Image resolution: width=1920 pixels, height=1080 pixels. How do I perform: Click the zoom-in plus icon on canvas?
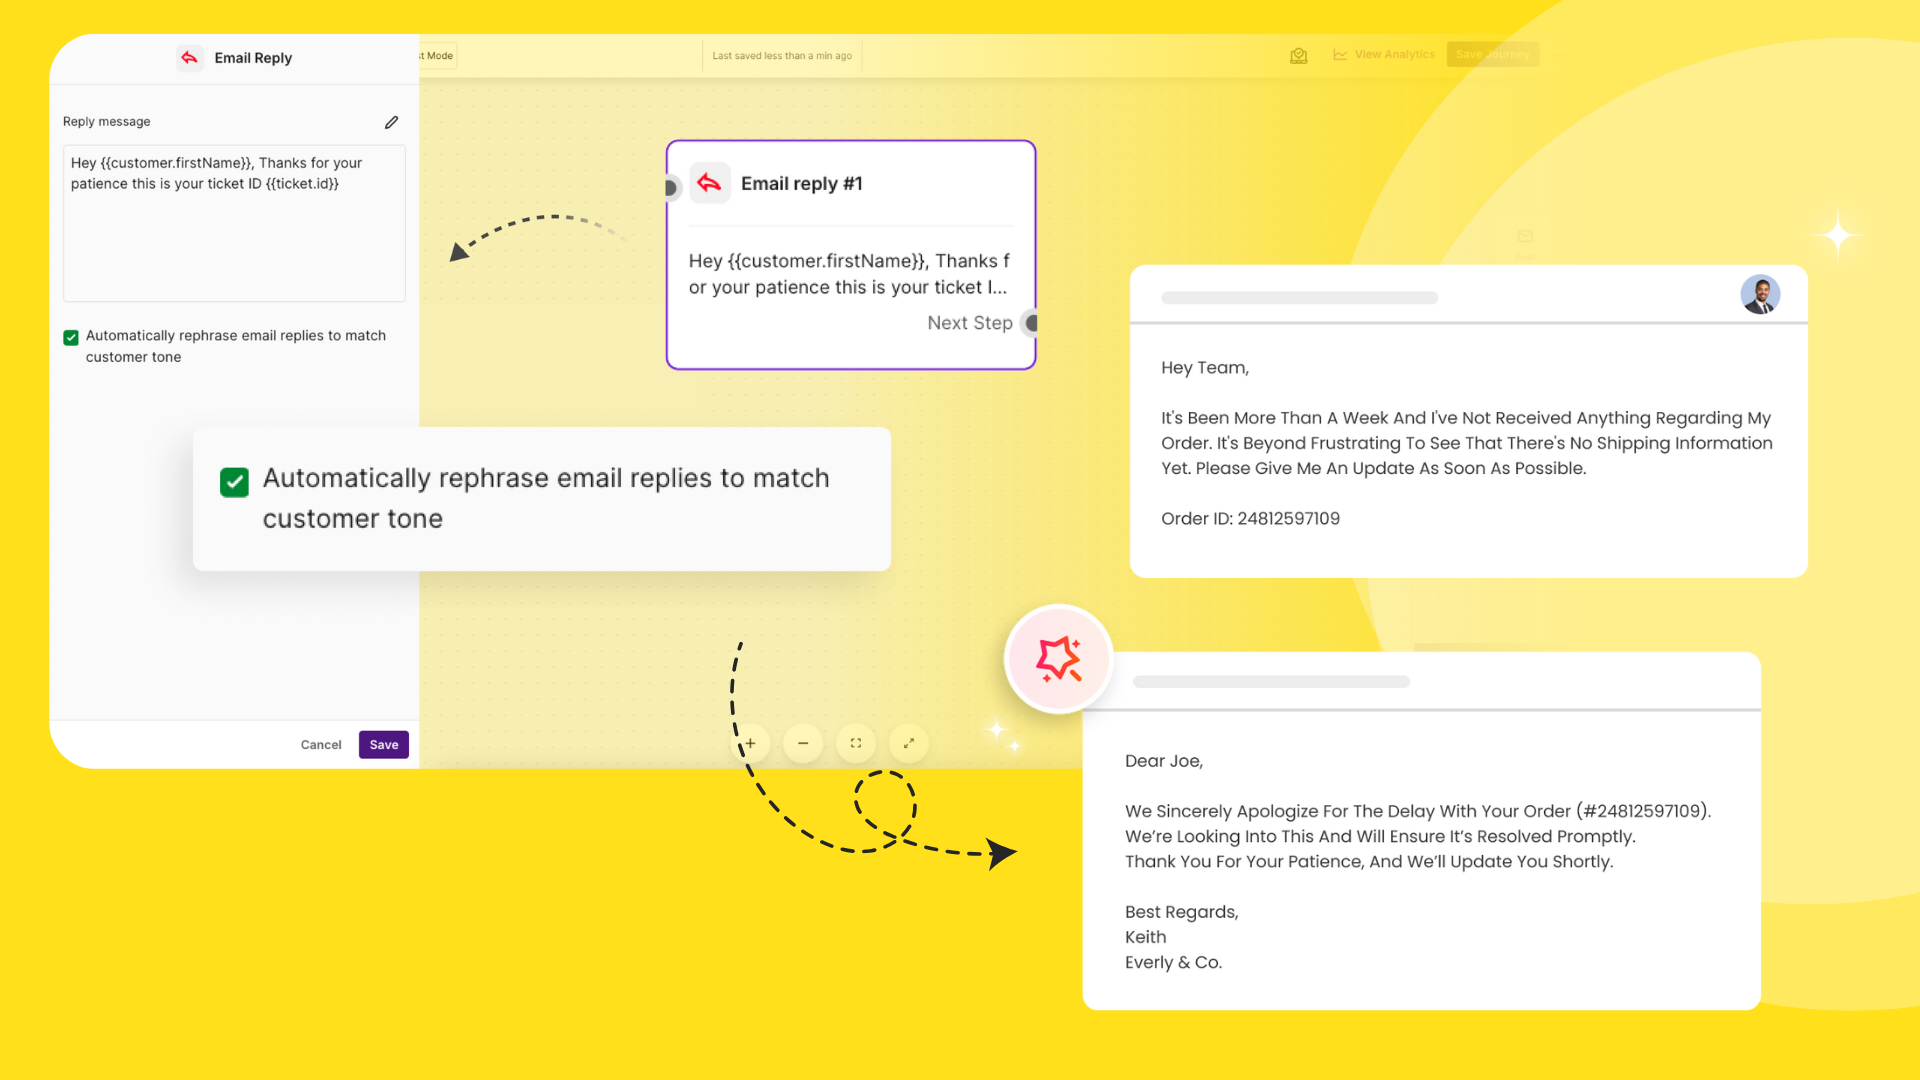[749, 742]
